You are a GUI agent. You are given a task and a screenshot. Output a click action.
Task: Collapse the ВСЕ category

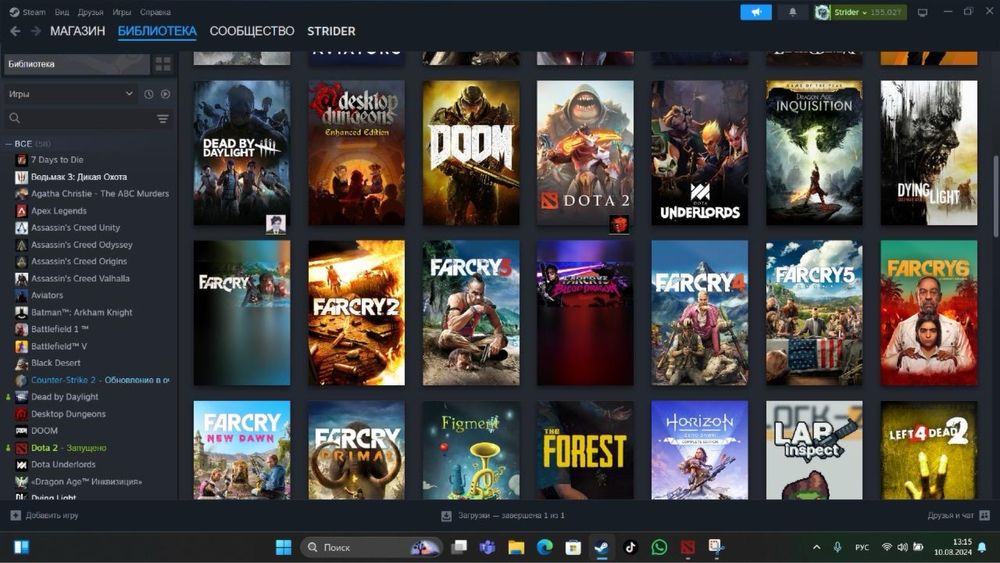9,143
